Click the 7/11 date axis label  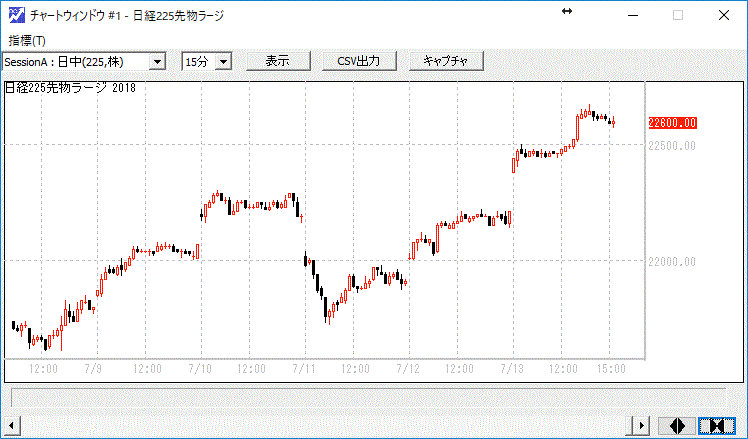coord(304,369)
